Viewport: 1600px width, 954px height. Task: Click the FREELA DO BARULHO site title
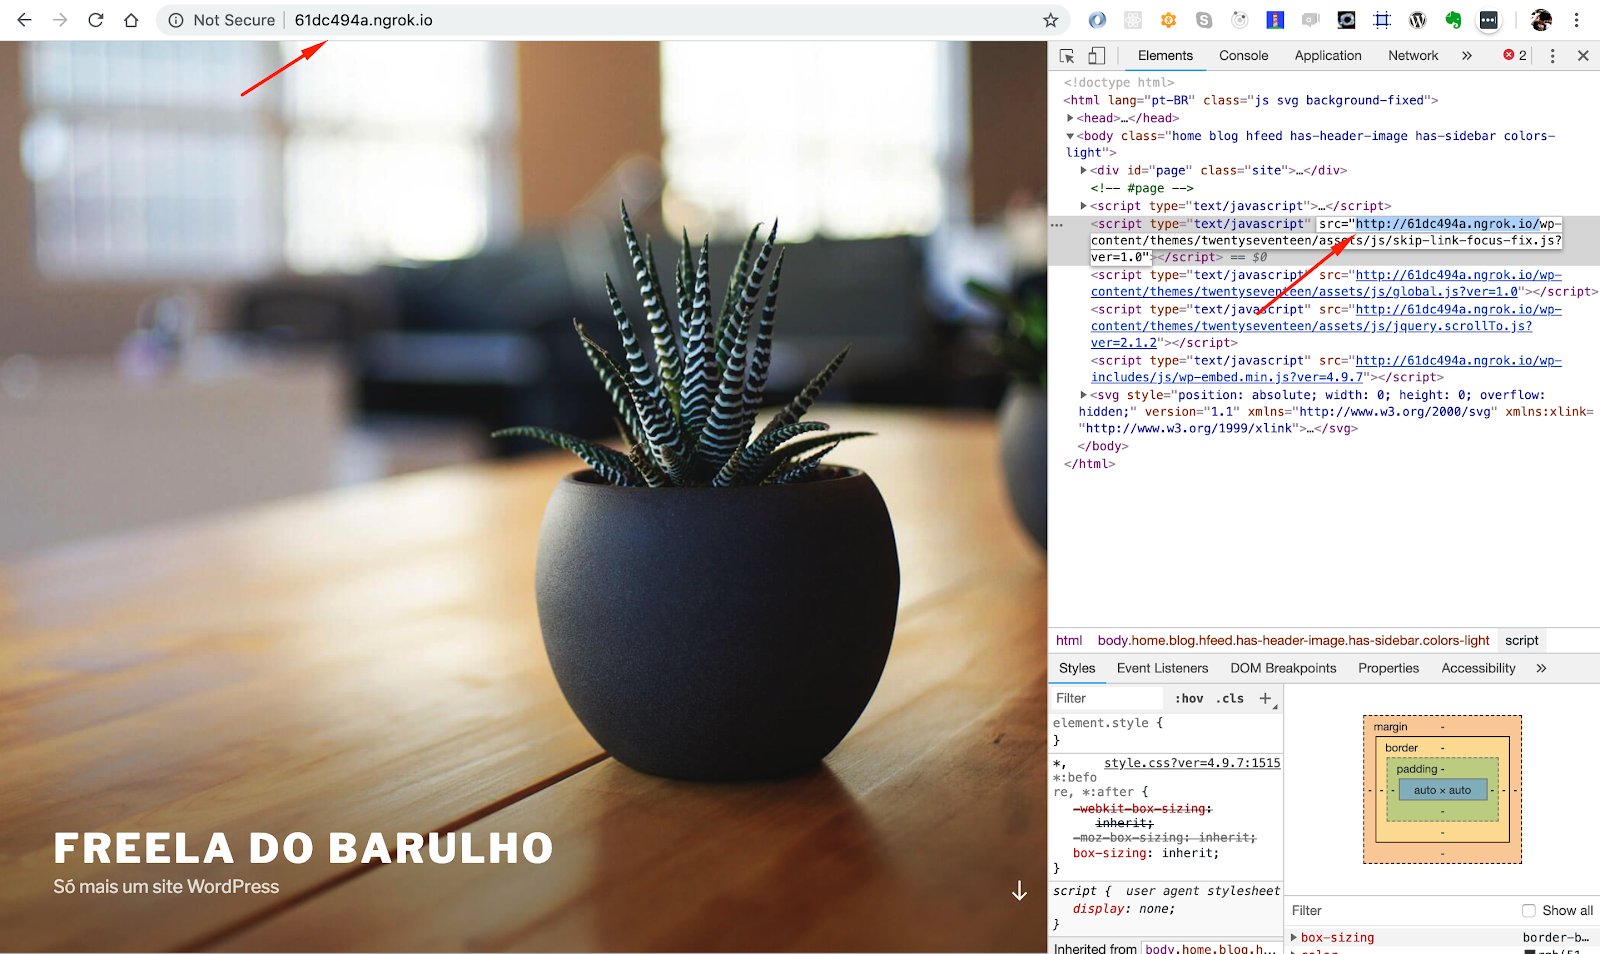pyautogui.click(x=303, y=849)
